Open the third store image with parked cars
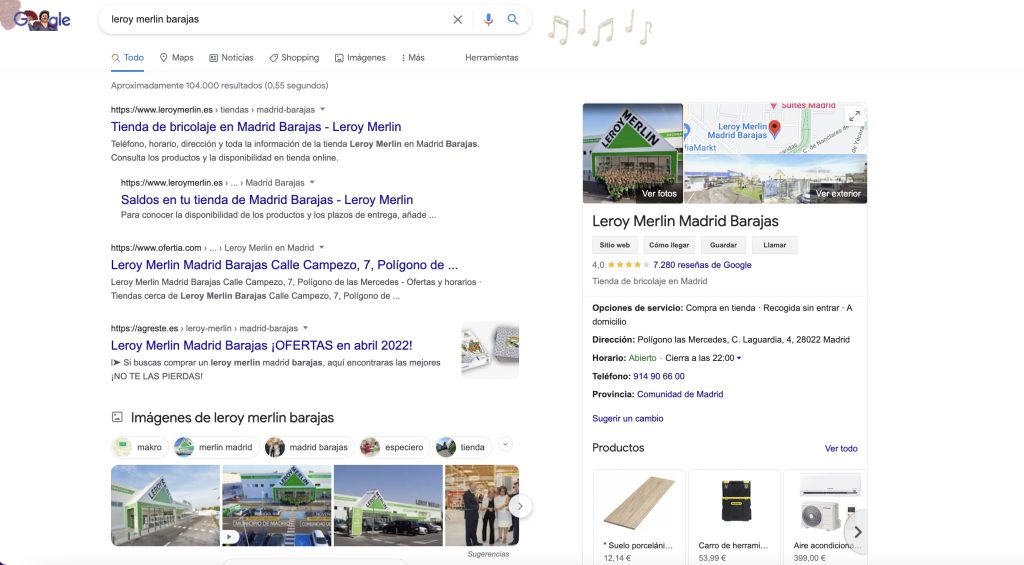Screen dimensions: 1024x565 pyautogui.click(x=388, y=506)
